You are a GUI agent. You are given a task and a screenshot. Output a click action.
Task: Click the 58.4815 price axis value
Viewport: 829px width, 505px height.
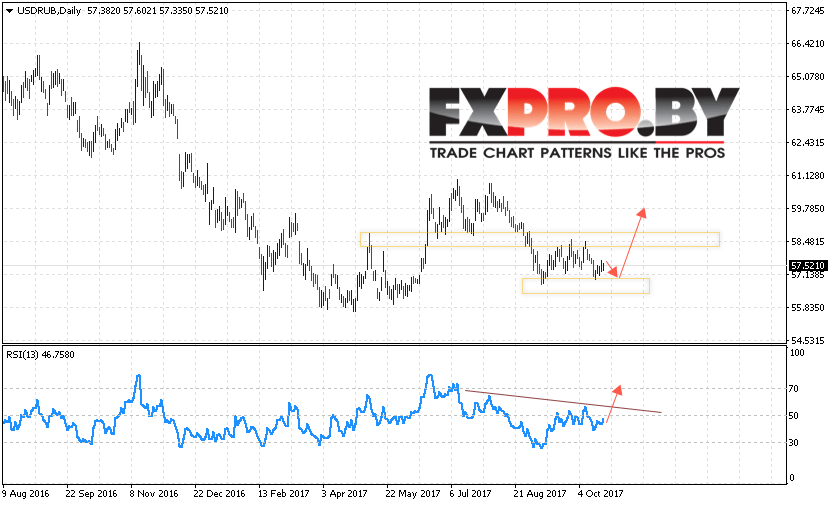pyautogui.click(x=807, y=242)
